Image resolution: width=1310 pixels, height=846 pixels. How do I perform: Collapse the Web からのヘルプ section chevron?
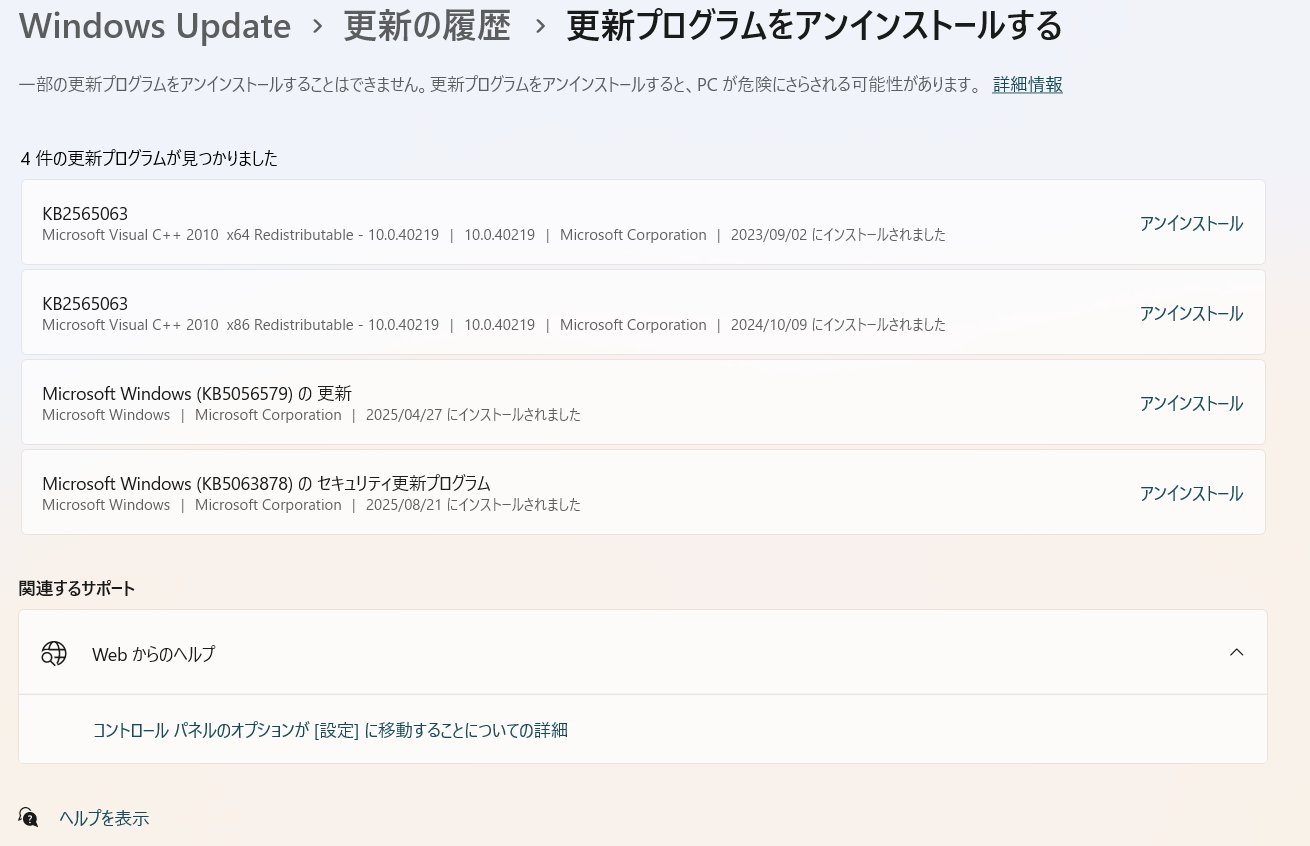(x=1236, y=653)
